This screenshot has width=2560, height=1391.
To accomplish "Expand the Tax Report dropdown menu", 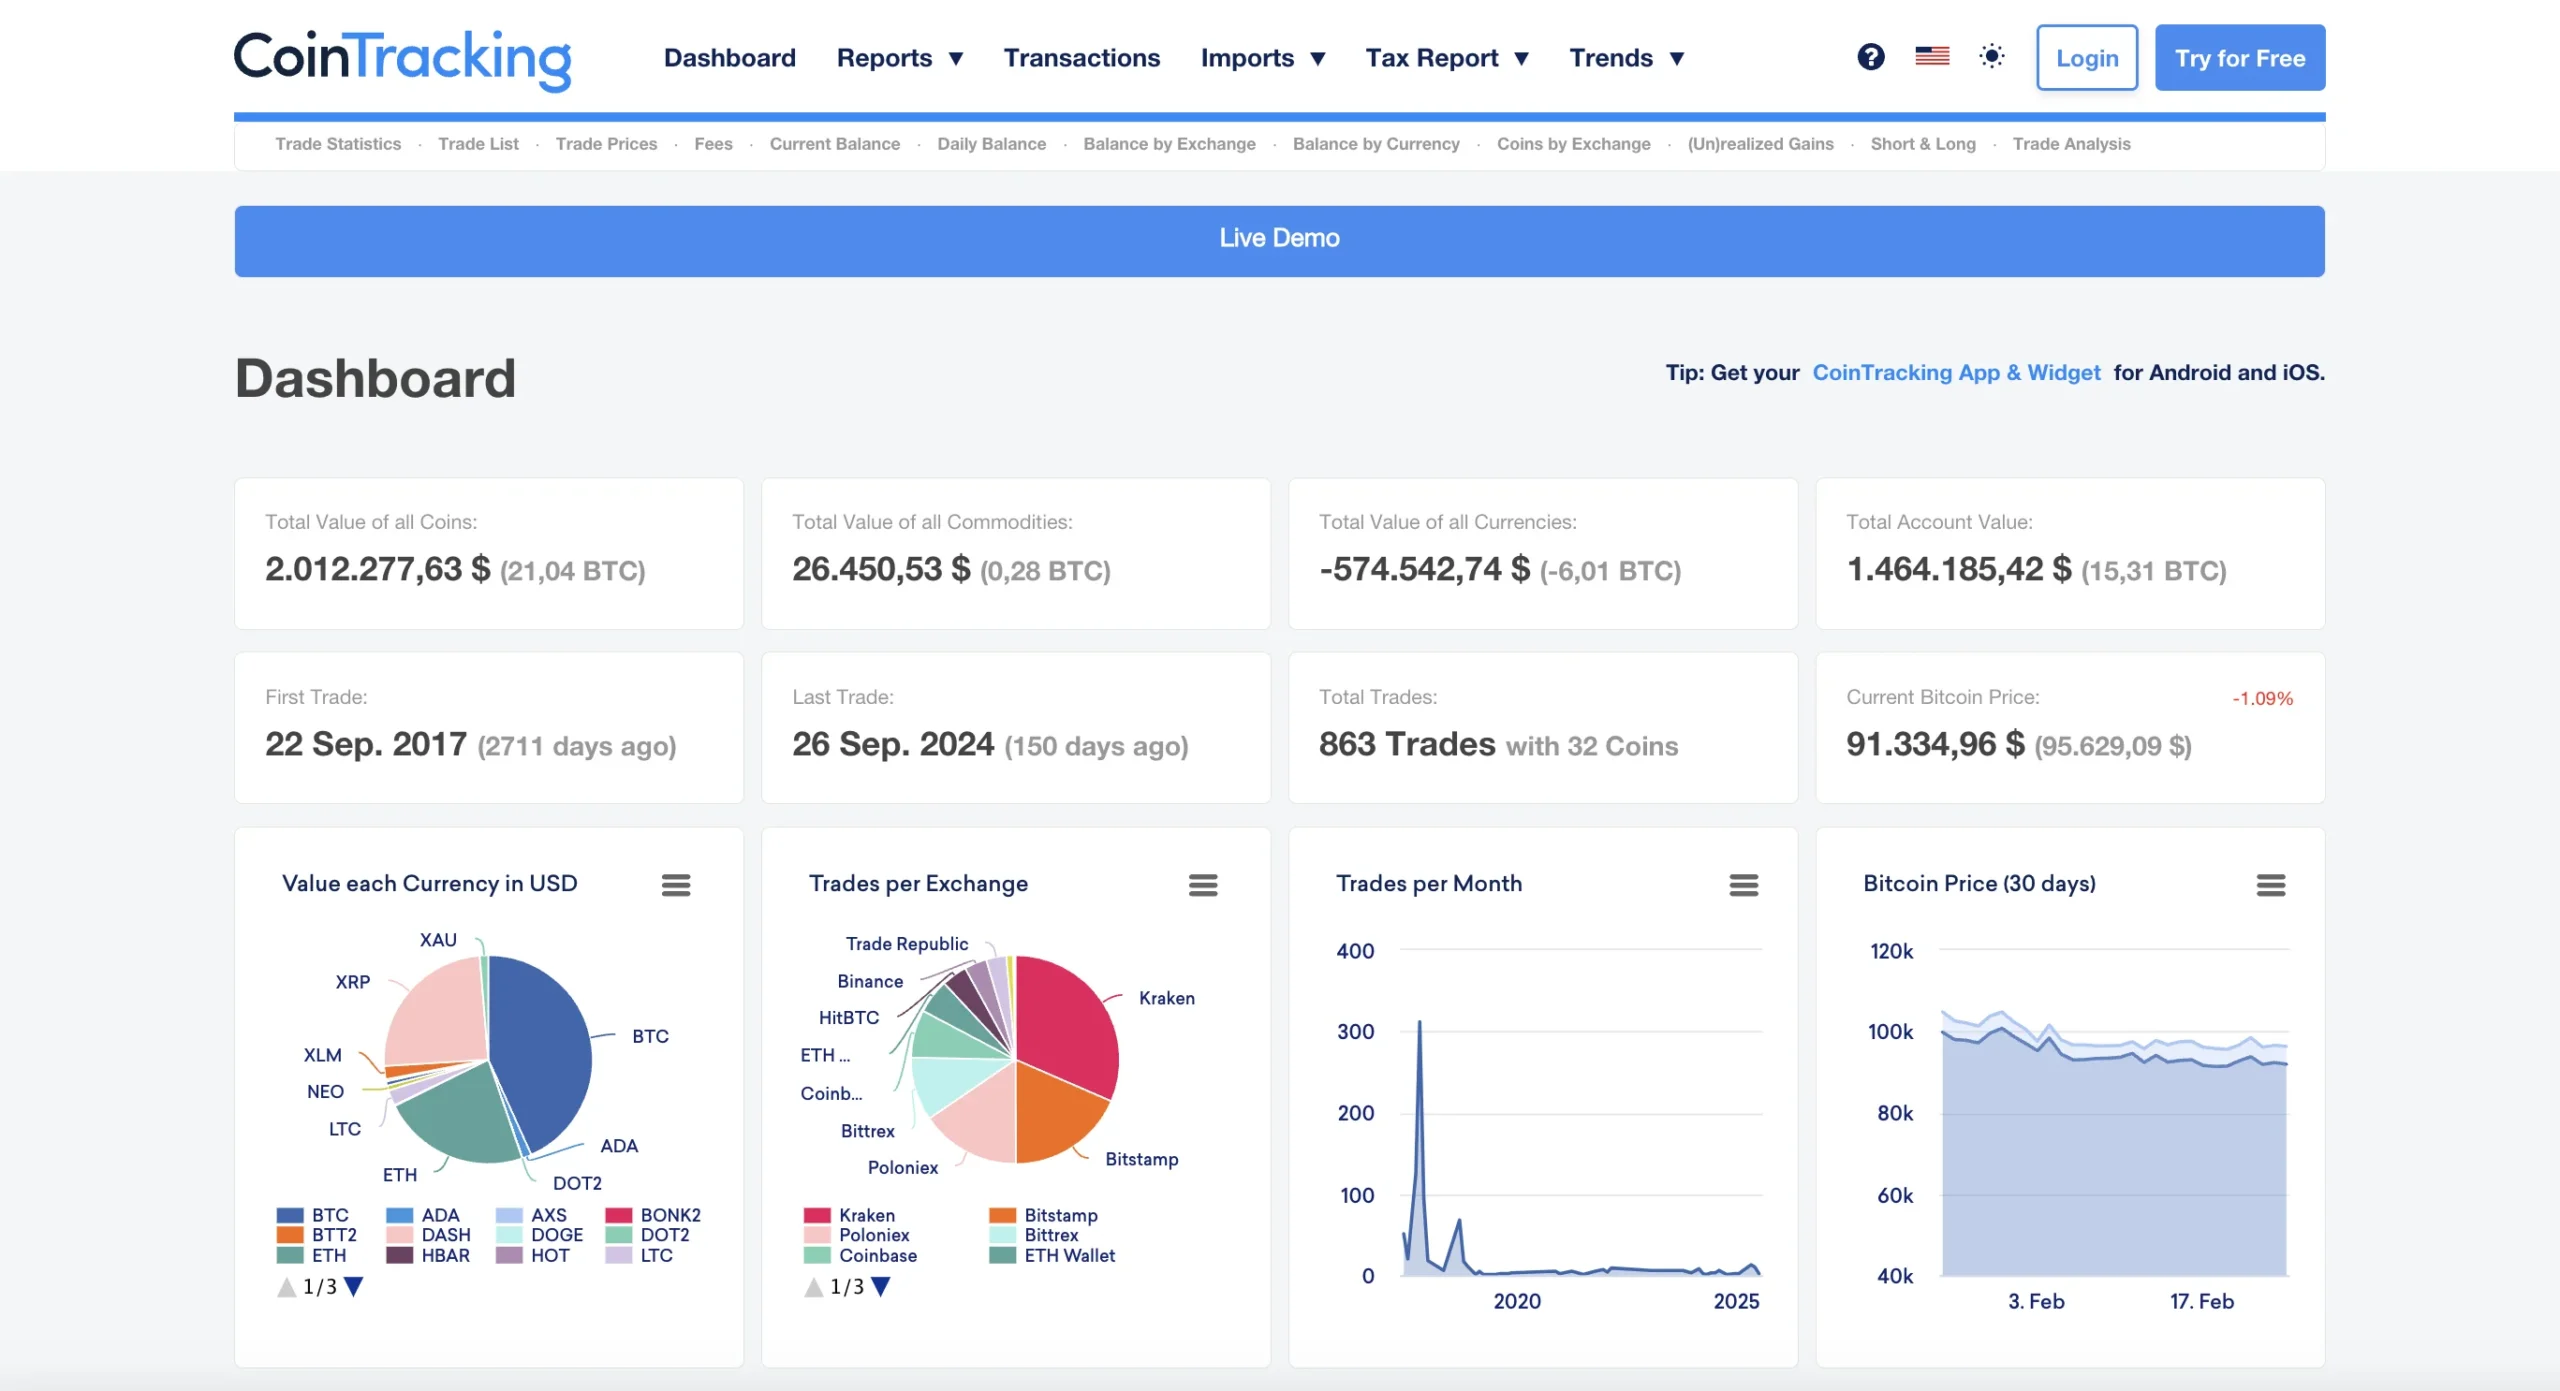I will click(1448, 58).
